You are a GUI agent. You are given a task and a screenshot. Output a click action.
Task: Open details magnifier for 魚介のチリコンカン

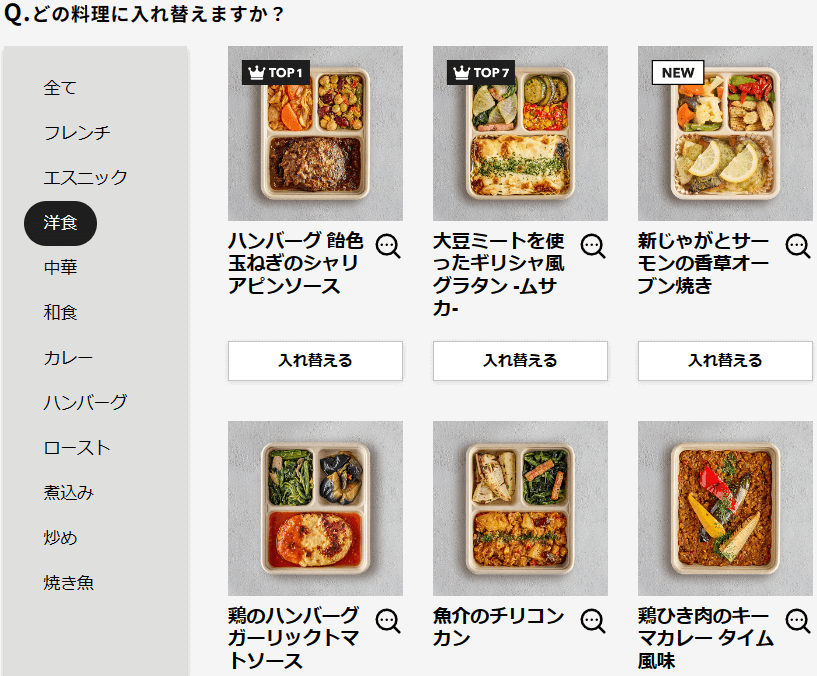pyautogui.click(x=593, y=621)
